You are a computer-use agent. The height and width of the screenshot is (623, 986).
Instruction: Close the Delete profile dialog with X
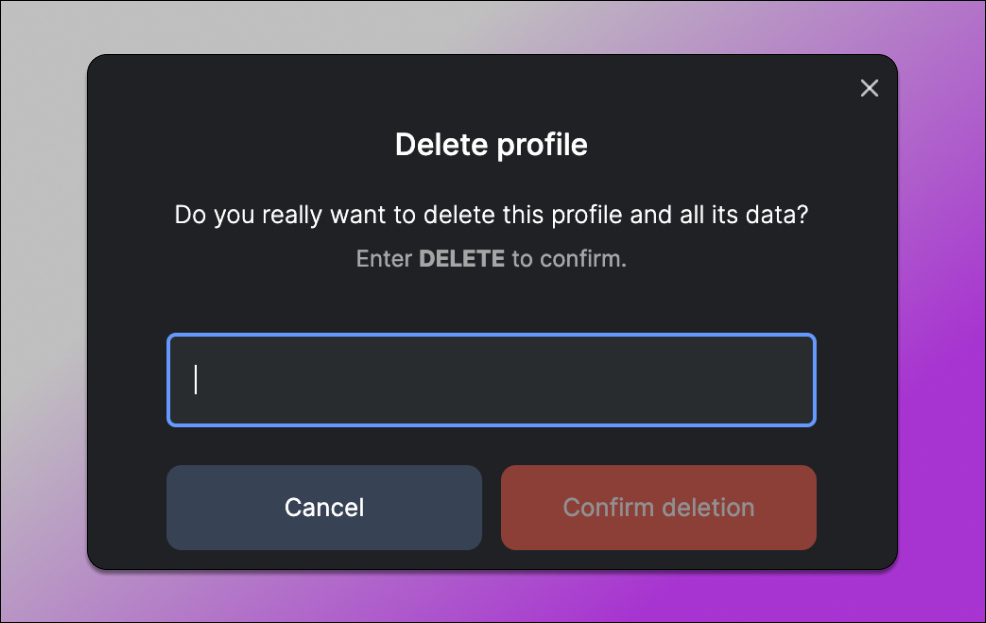(869, 88)
